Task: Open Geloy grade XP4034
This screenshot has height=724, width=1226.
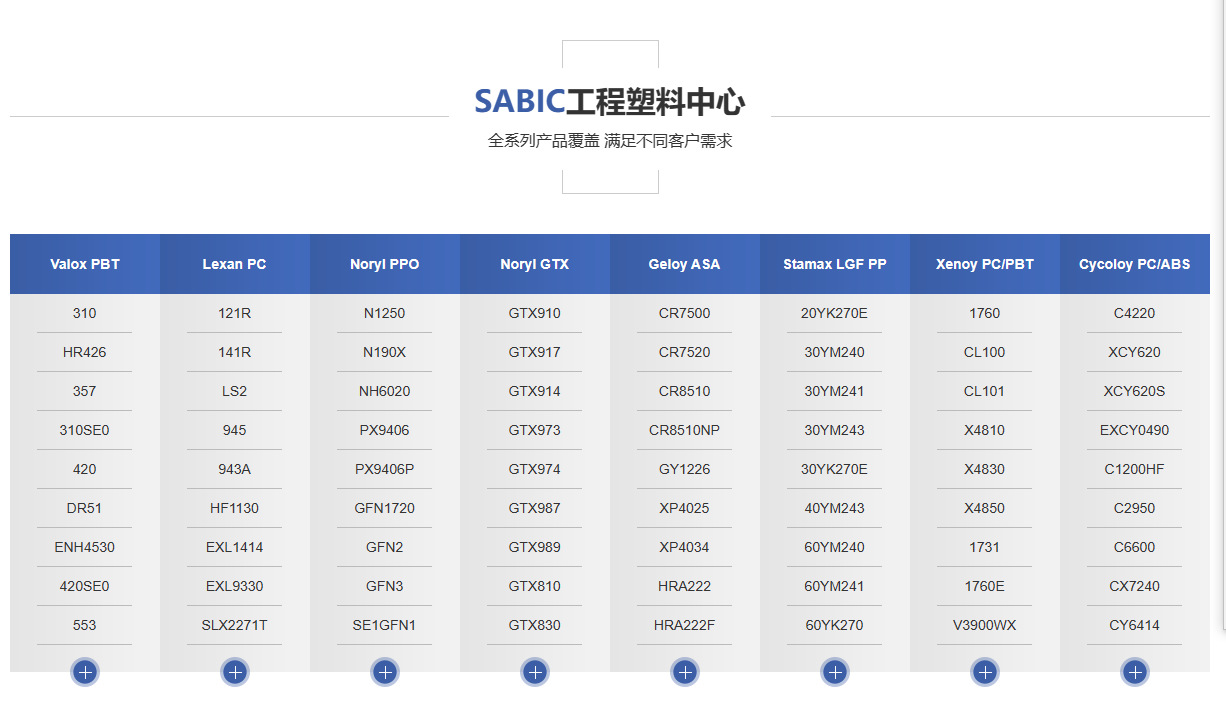Action: [685, 547]
